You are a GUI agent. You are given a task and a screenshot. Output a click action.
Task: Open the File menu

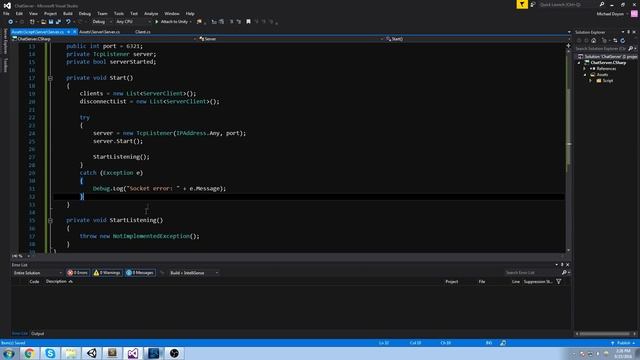point(6,13)
